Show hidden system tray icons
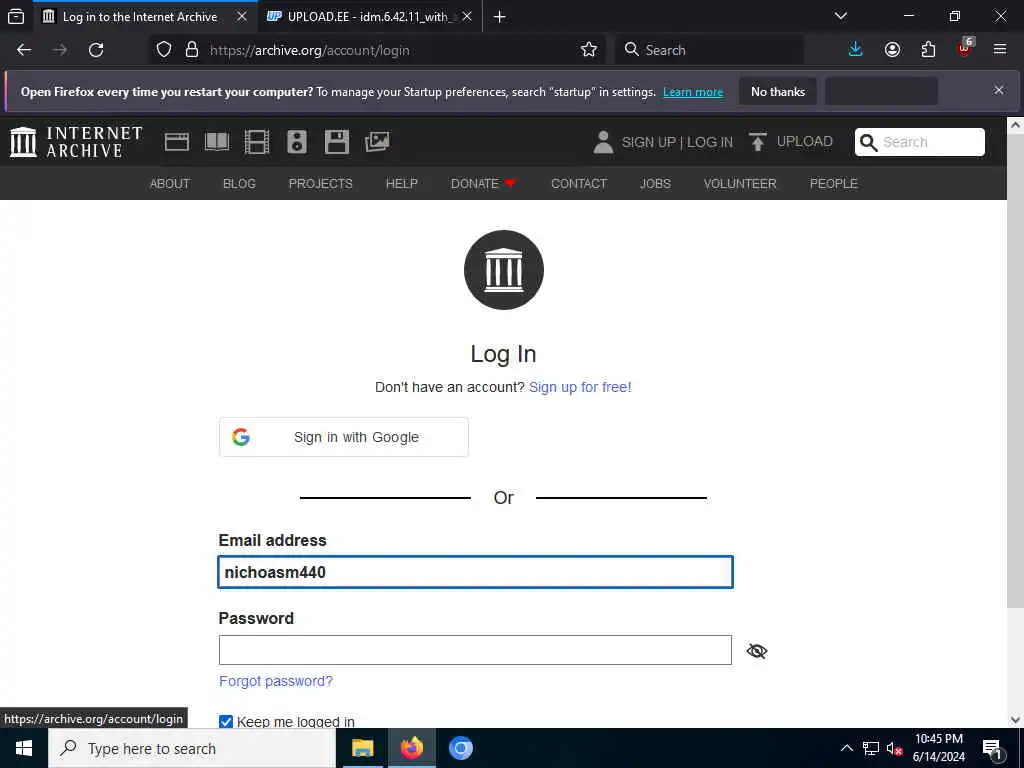Screen dimensions: 1024x768 (846, 748)
